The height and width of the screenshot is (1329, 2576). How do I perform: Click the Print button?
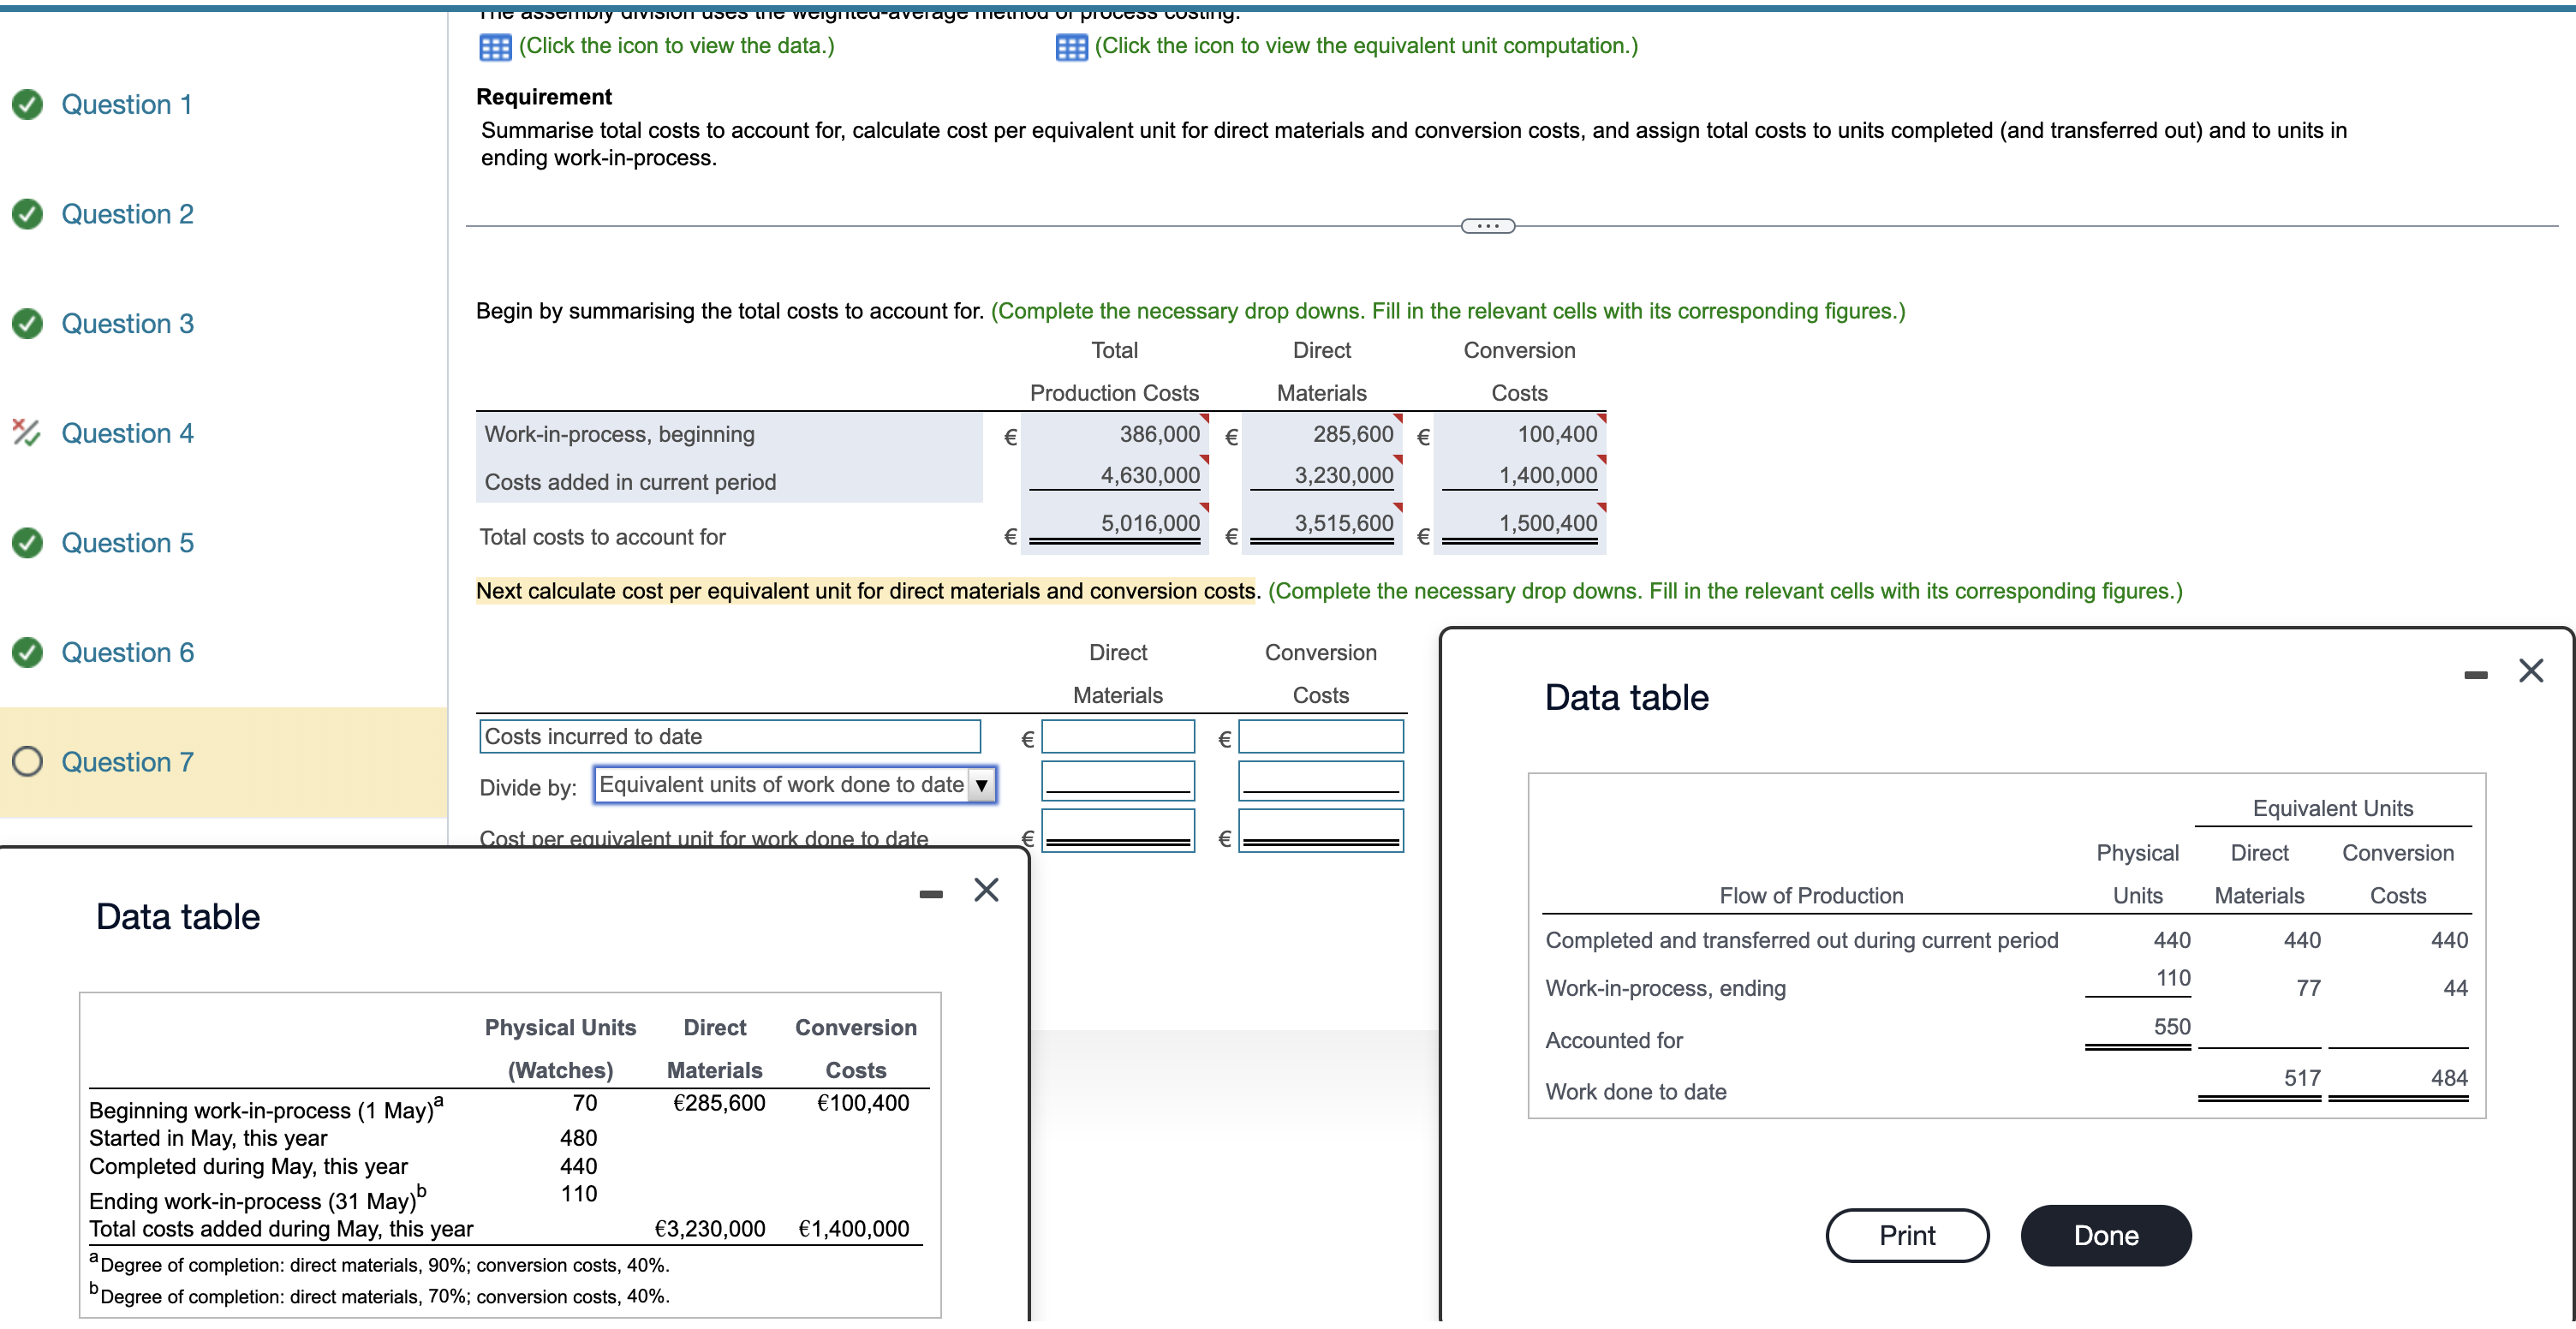click(1906, 1235)
